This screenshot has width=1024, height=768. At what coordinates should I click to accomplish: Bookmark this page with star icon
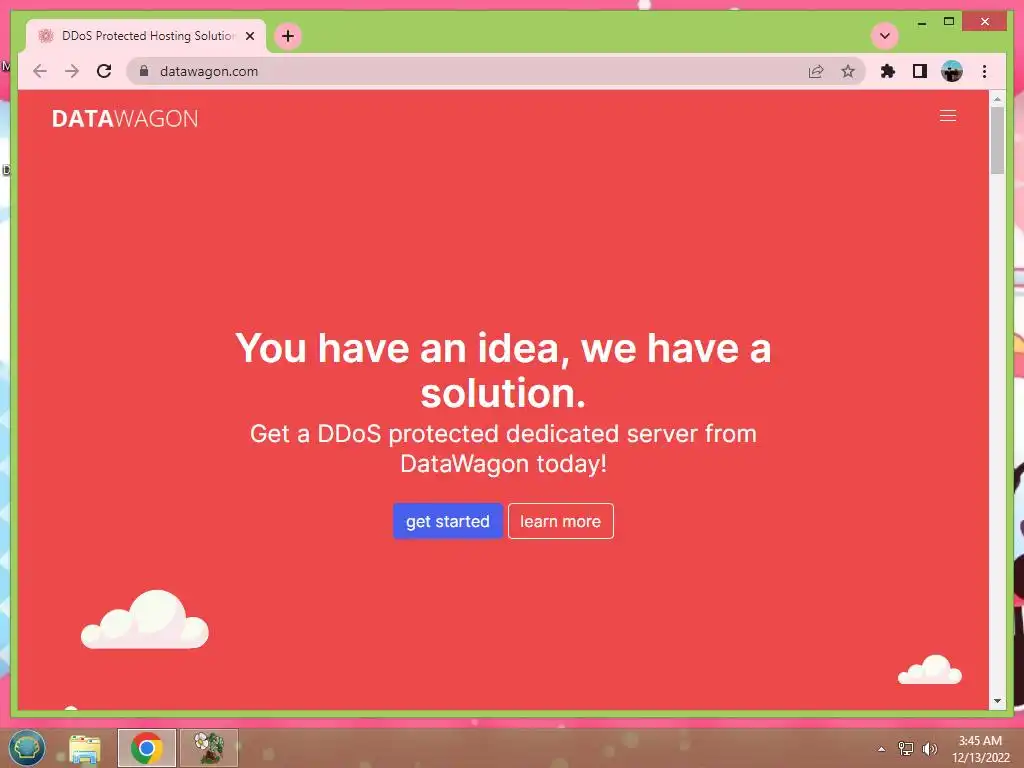point(848,71)
